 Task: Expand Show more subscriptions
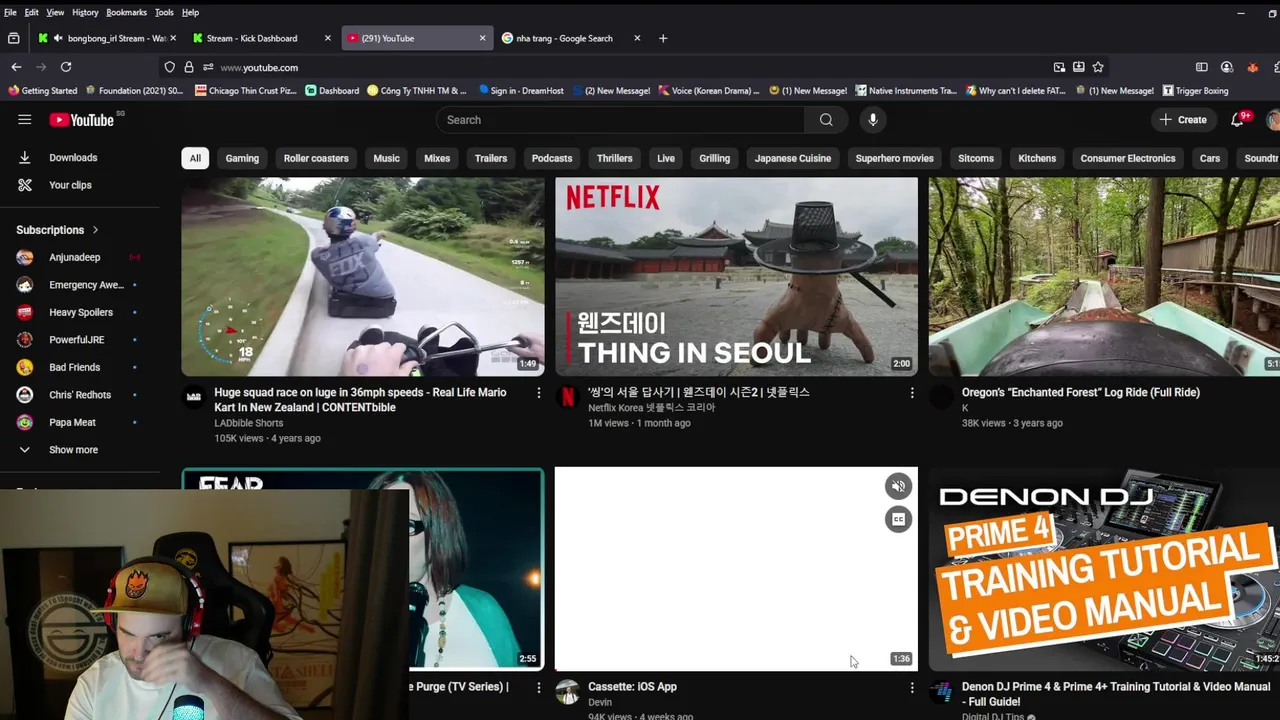coord(73,450)
